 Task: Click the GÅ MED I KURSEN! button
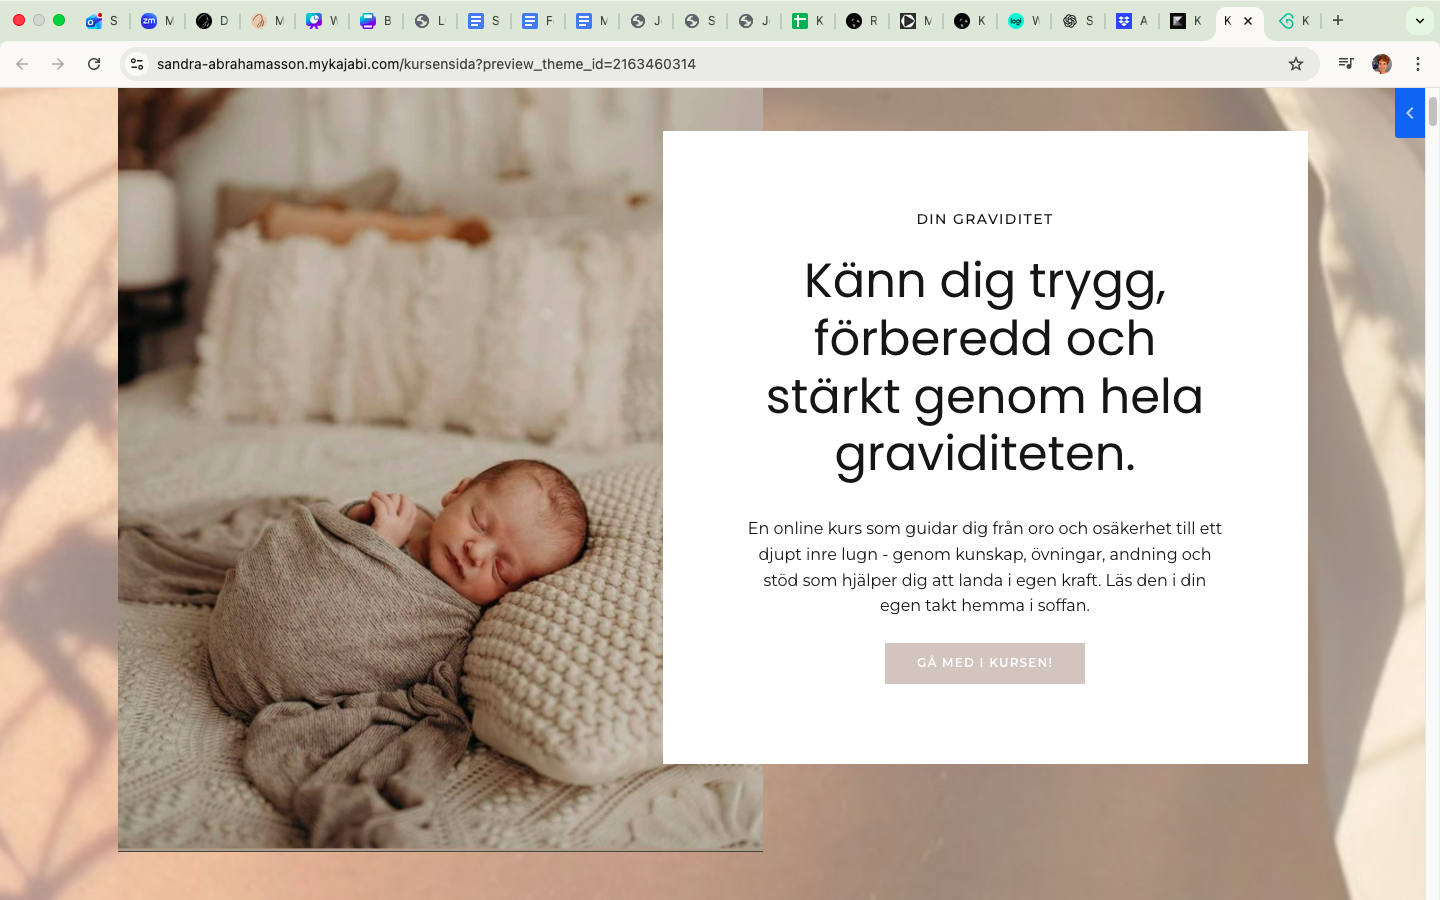point(985,663)
